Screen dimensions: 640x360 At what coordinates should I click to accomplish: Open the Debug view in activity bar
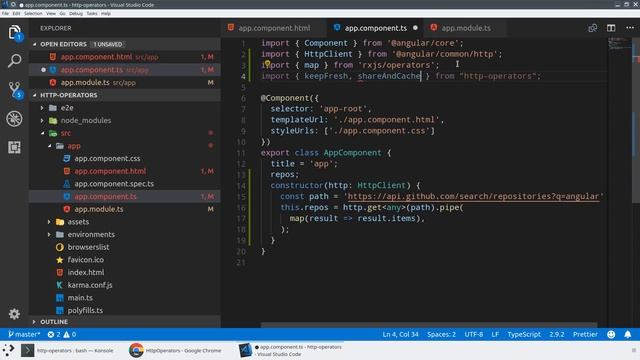pyautogui.click(x=14, y=119)
